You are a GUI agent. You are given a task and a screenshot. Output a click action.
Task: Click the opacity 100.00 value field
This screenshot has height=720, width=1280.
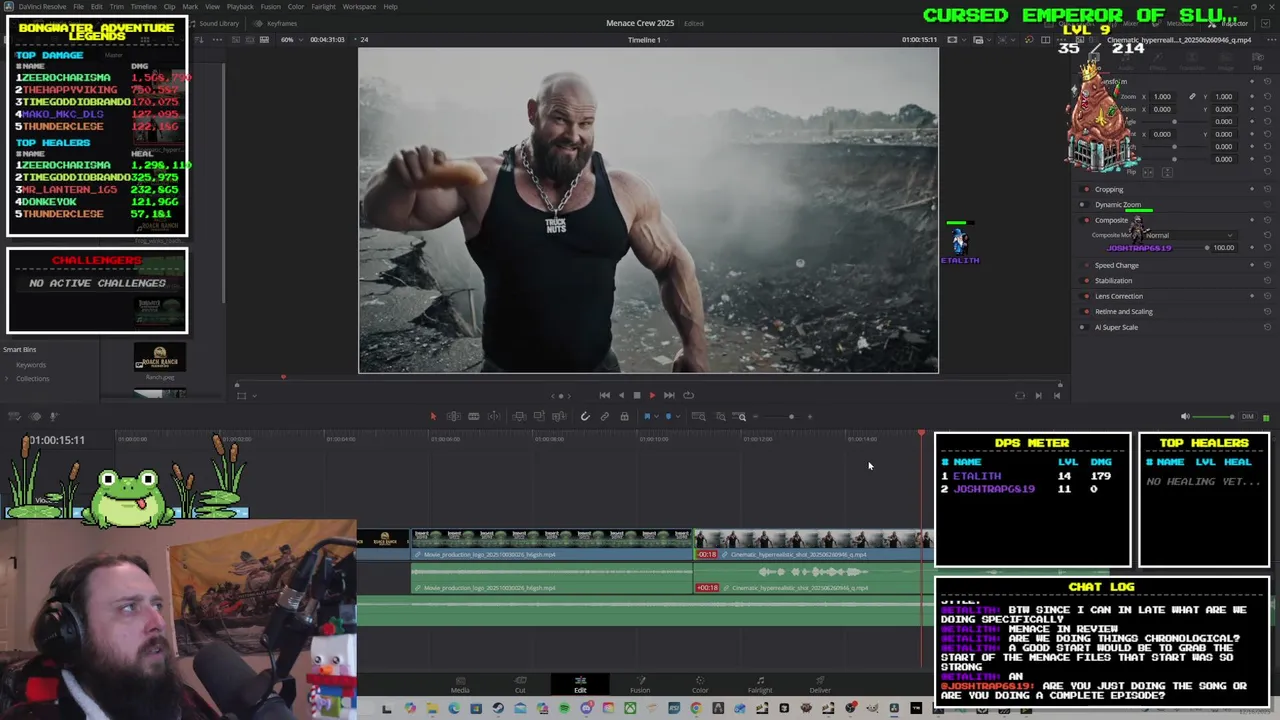(x=1223, y=248)
